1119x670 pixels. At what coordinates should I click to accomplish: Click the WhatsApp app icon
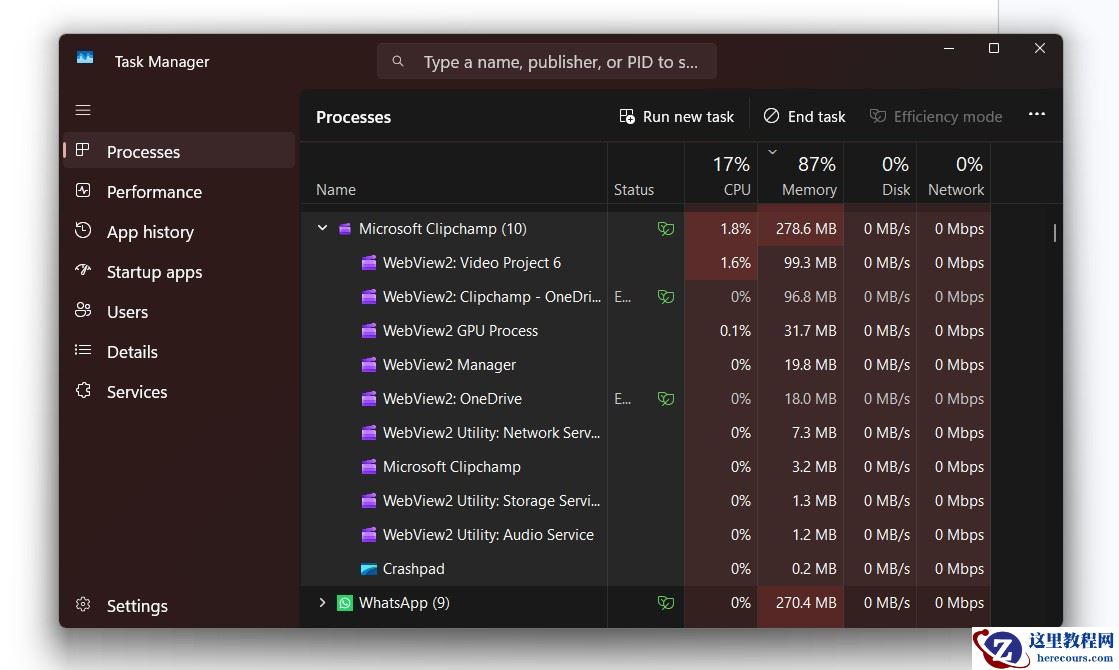tap(345, 603)
